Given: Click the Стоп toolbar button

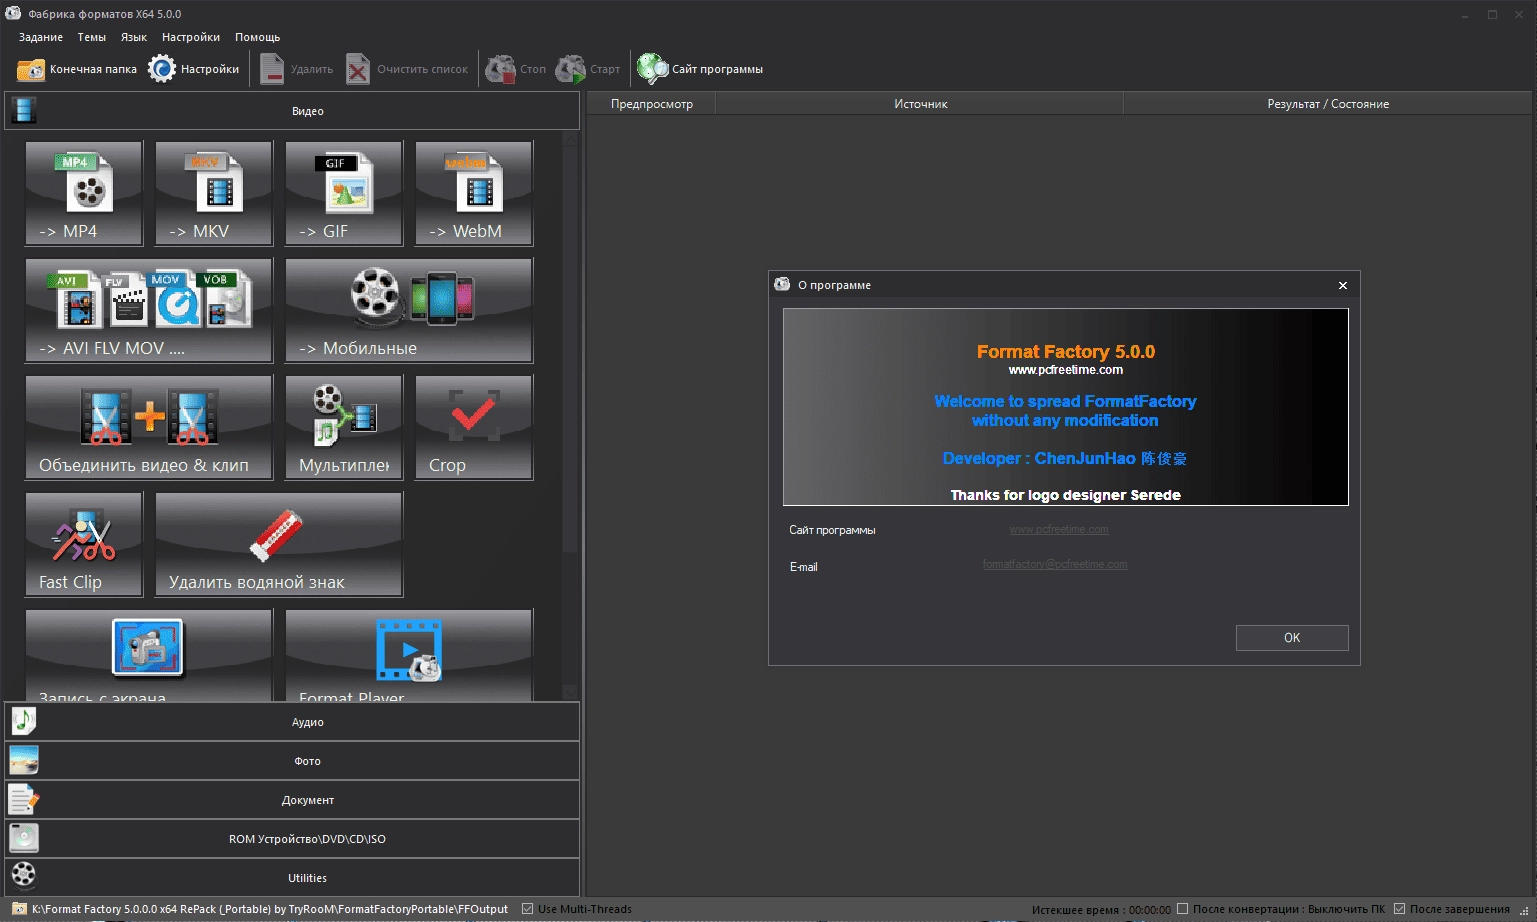Looking at the screenshot, I should (x=516, y=69).
